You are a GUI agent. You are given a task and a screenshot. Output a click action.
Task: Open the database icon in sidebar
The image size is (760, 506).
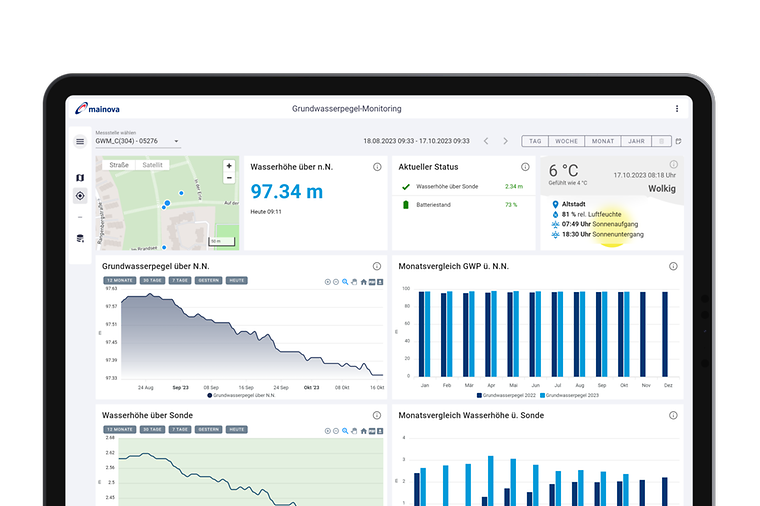[x=80, y=238]
